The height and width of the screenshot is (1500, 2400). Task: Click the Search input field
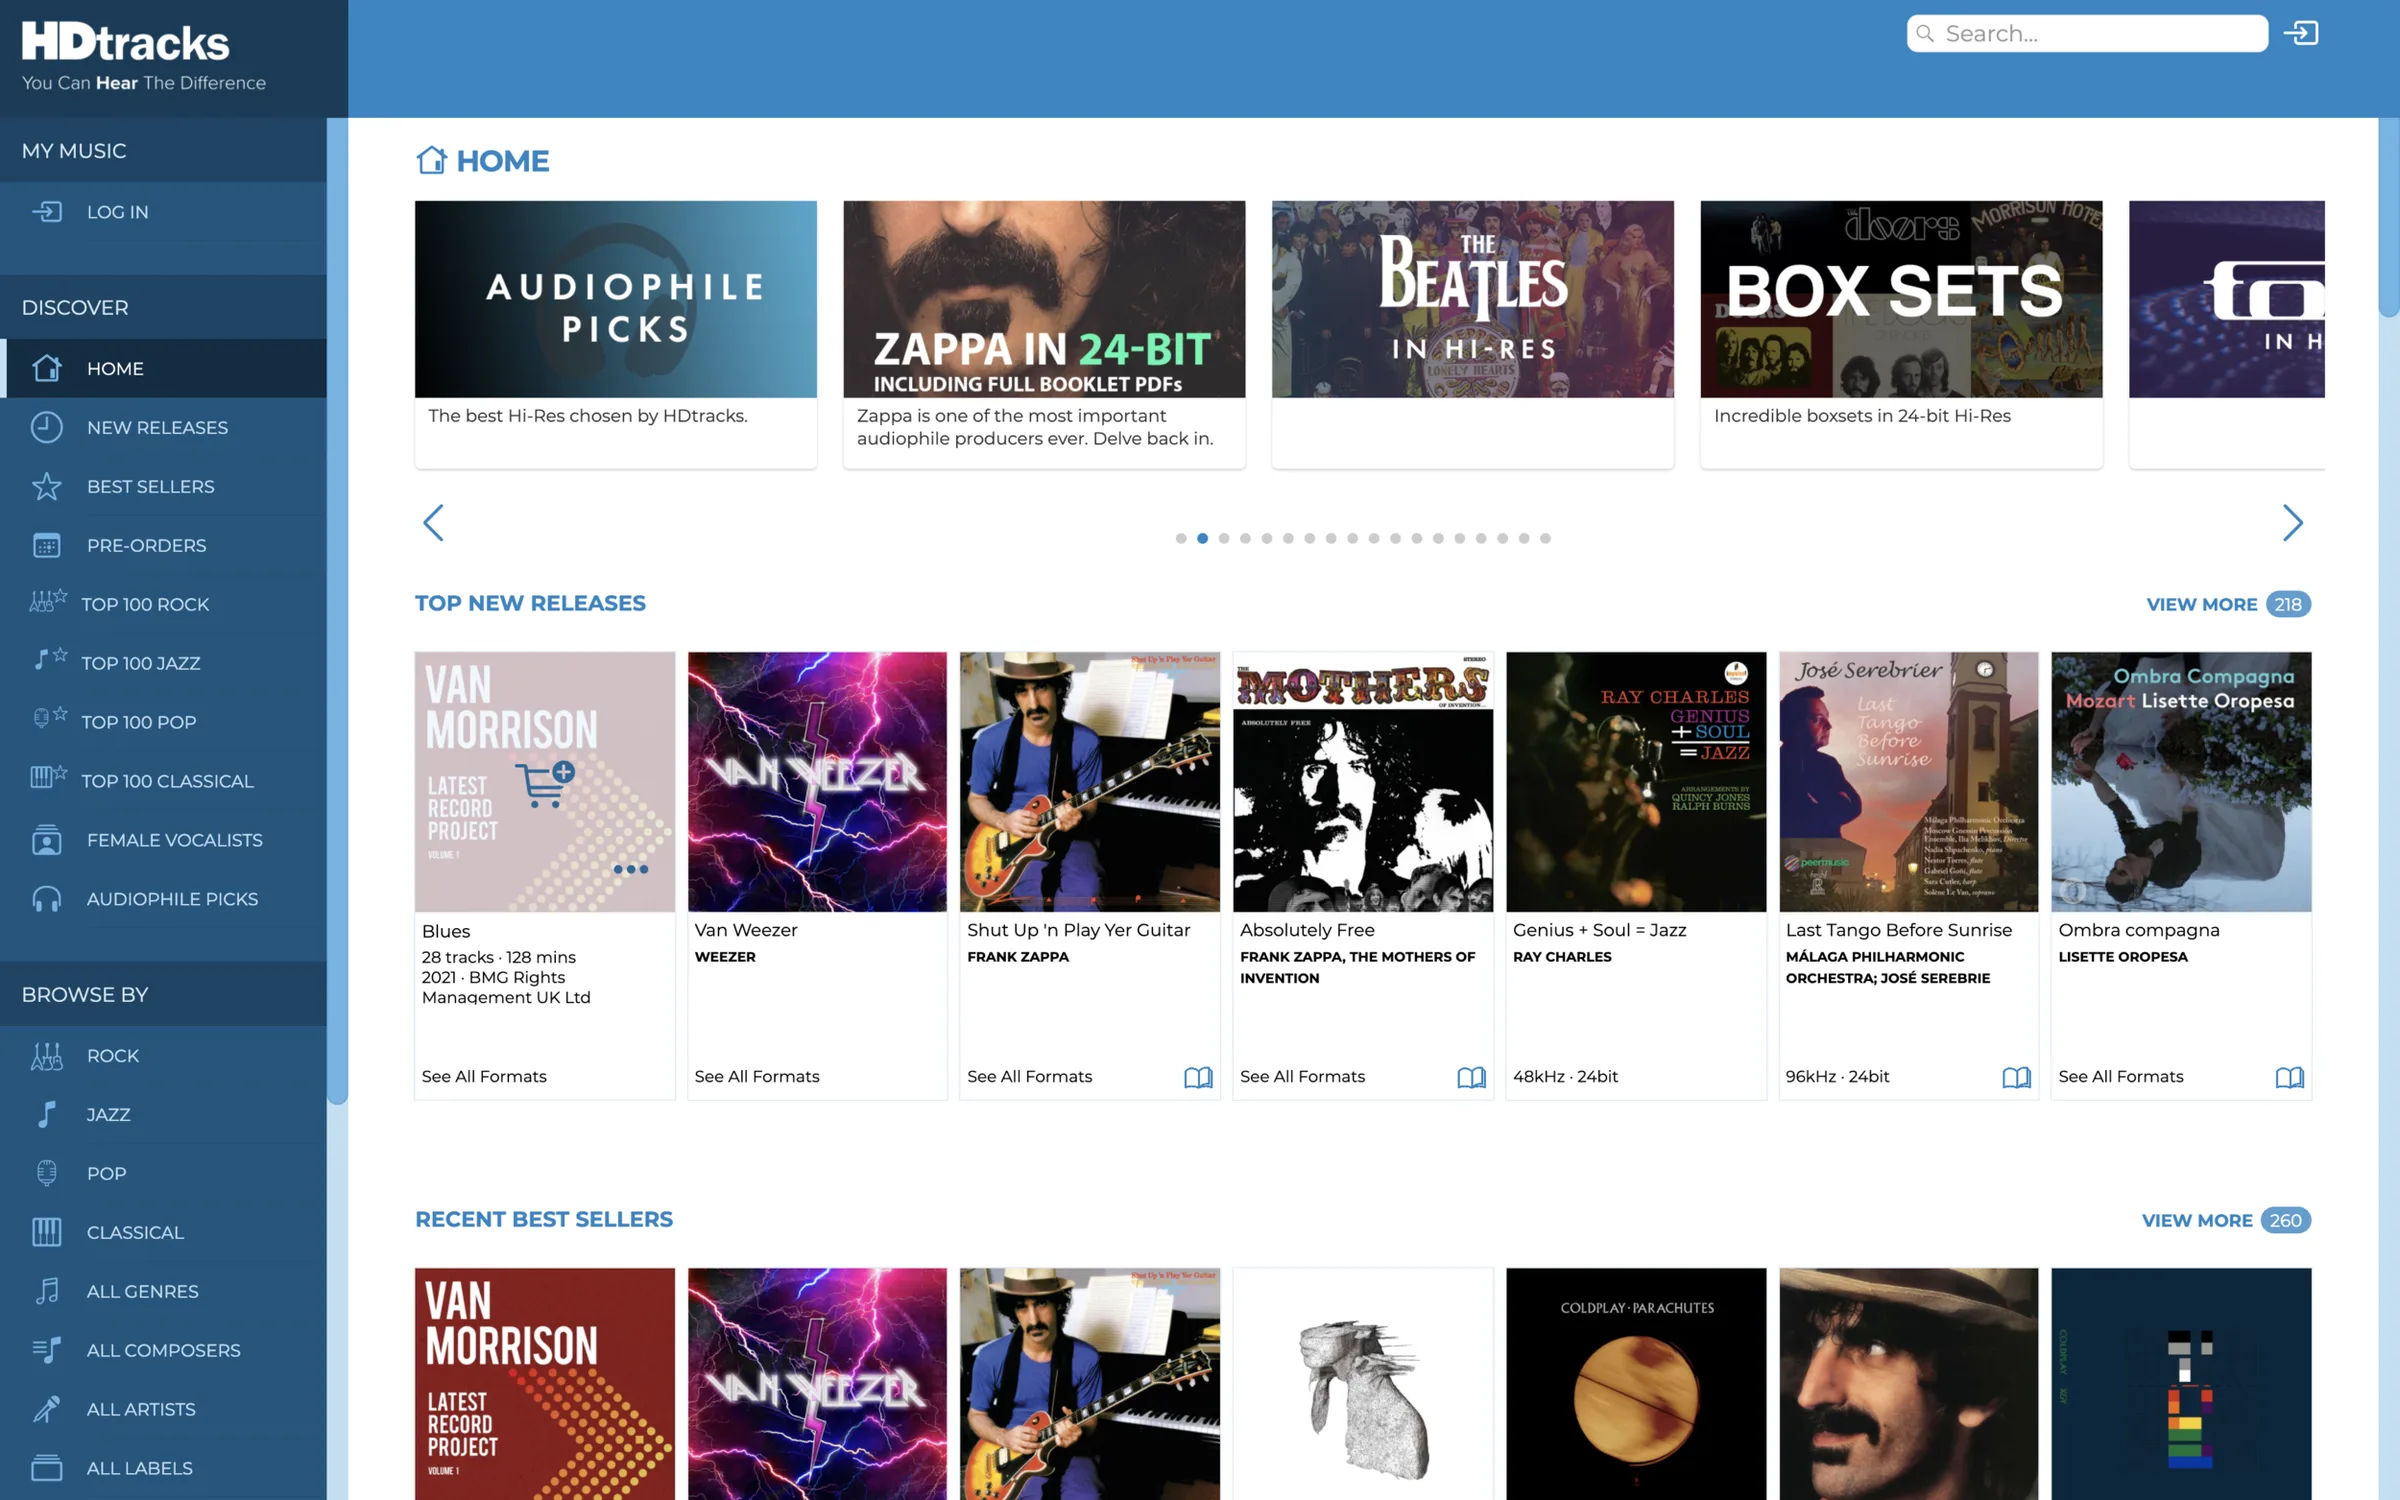click(2087, 33)
